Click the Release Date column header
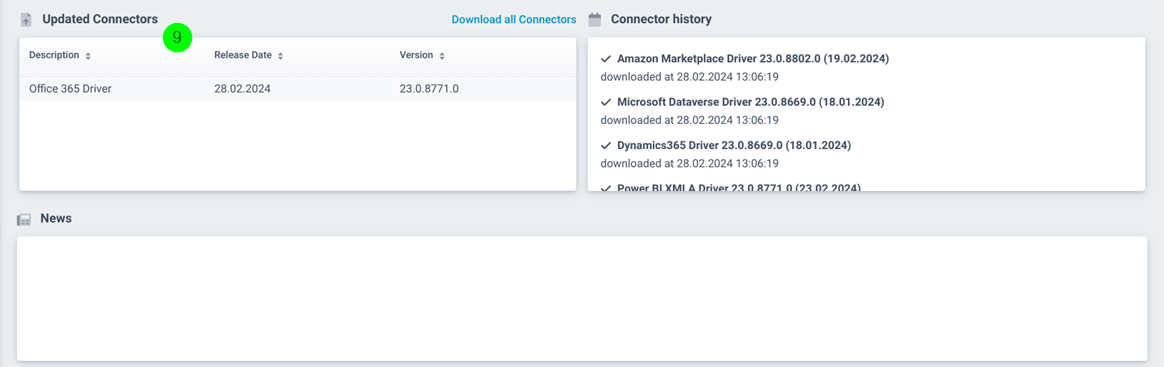 (x=243, y=55)
